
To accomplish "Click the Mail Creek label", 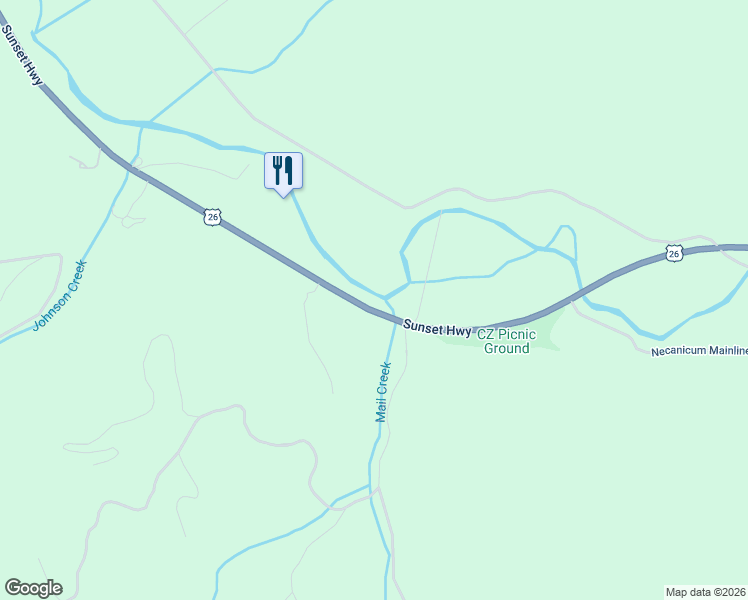I will pos(383,392).
